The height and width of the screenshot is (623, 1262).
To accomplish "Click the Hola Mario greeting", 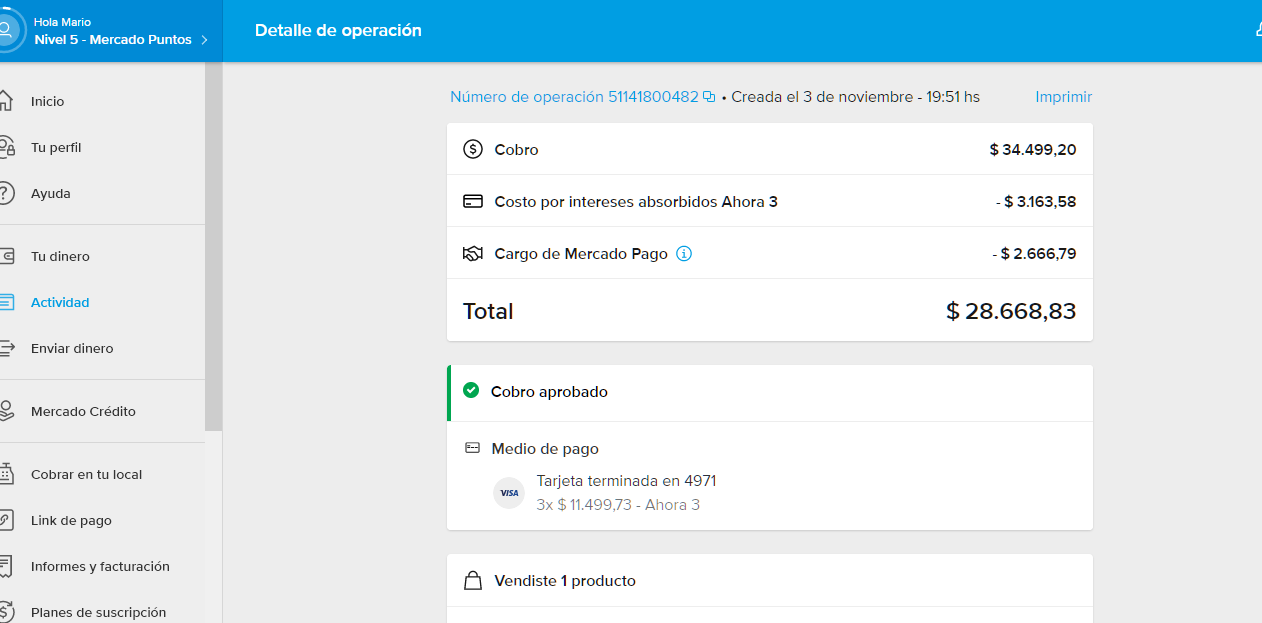I will tap(62, 22).
